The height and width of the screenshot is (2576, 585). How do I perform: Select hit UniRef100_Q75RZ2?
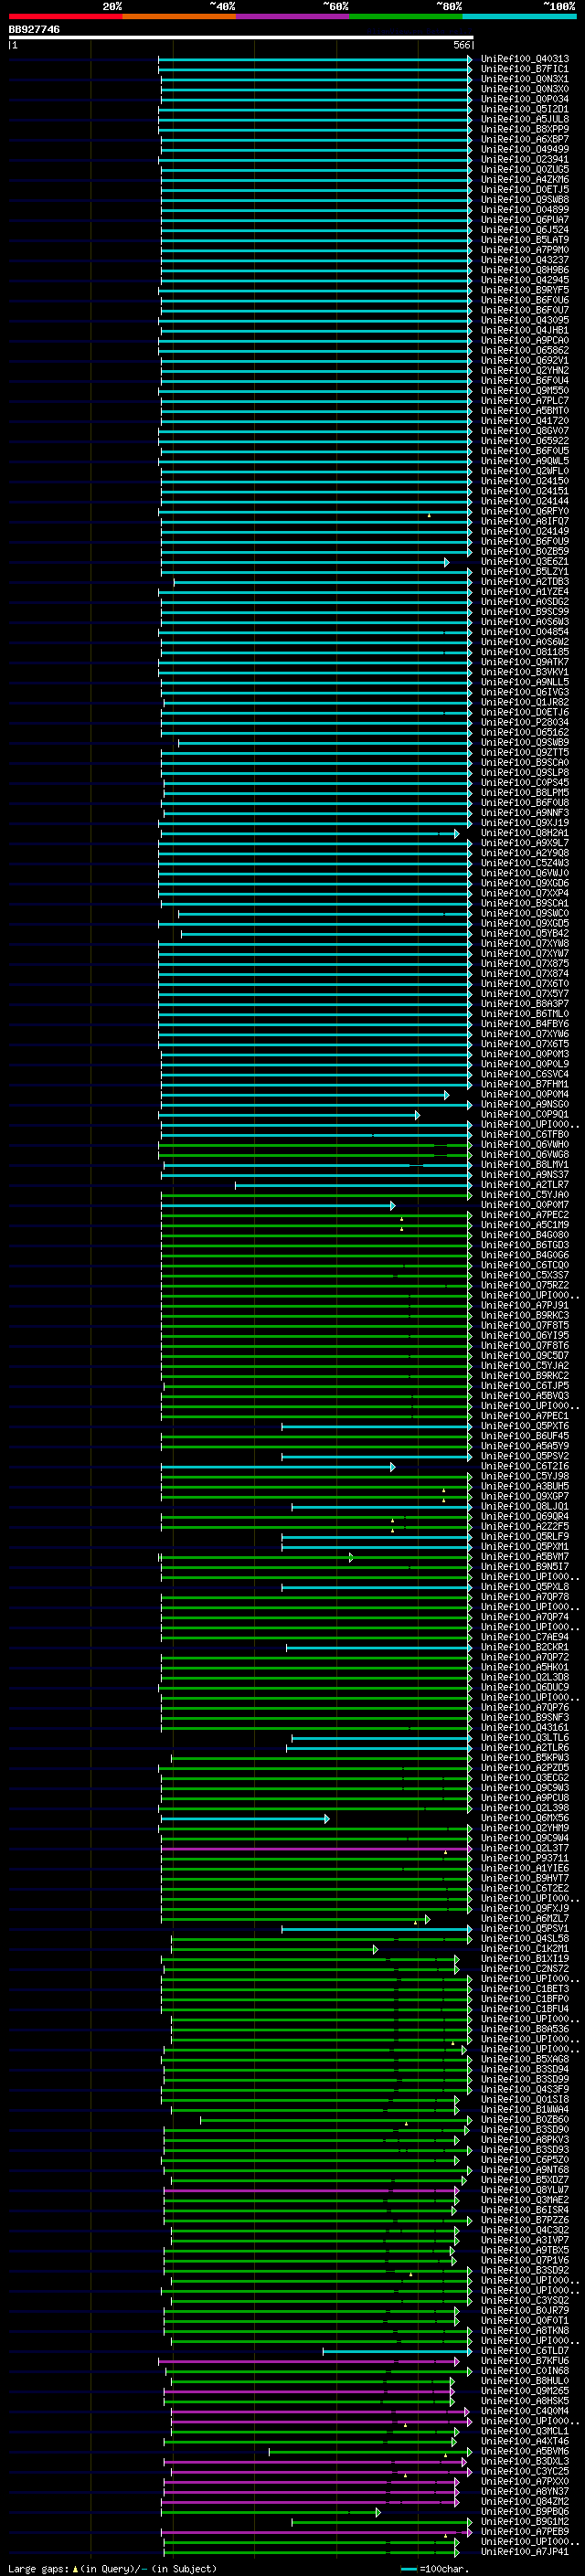(525, 1285)
